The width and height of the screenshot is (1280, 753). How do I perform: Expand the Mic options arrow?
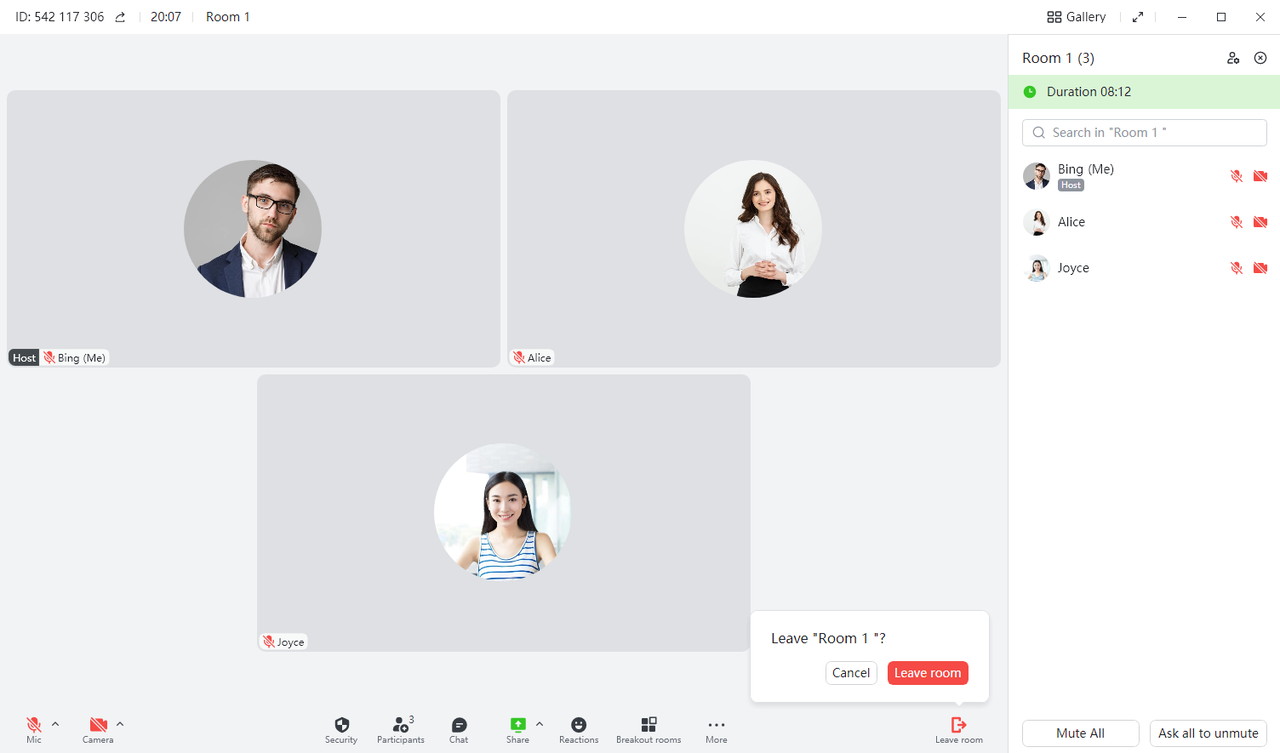pos(55,724)
